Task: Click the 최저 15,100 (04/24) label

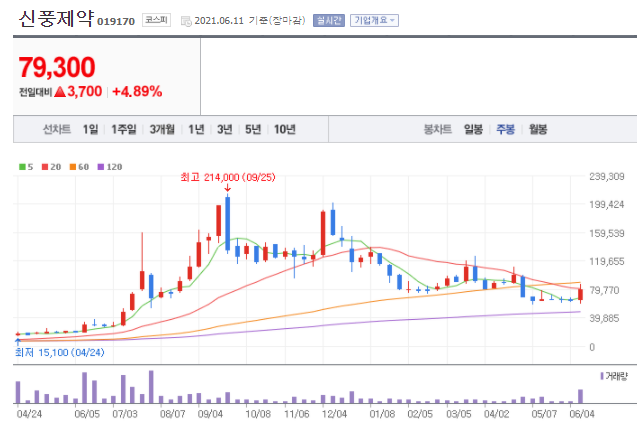Action: click(60, 352)
